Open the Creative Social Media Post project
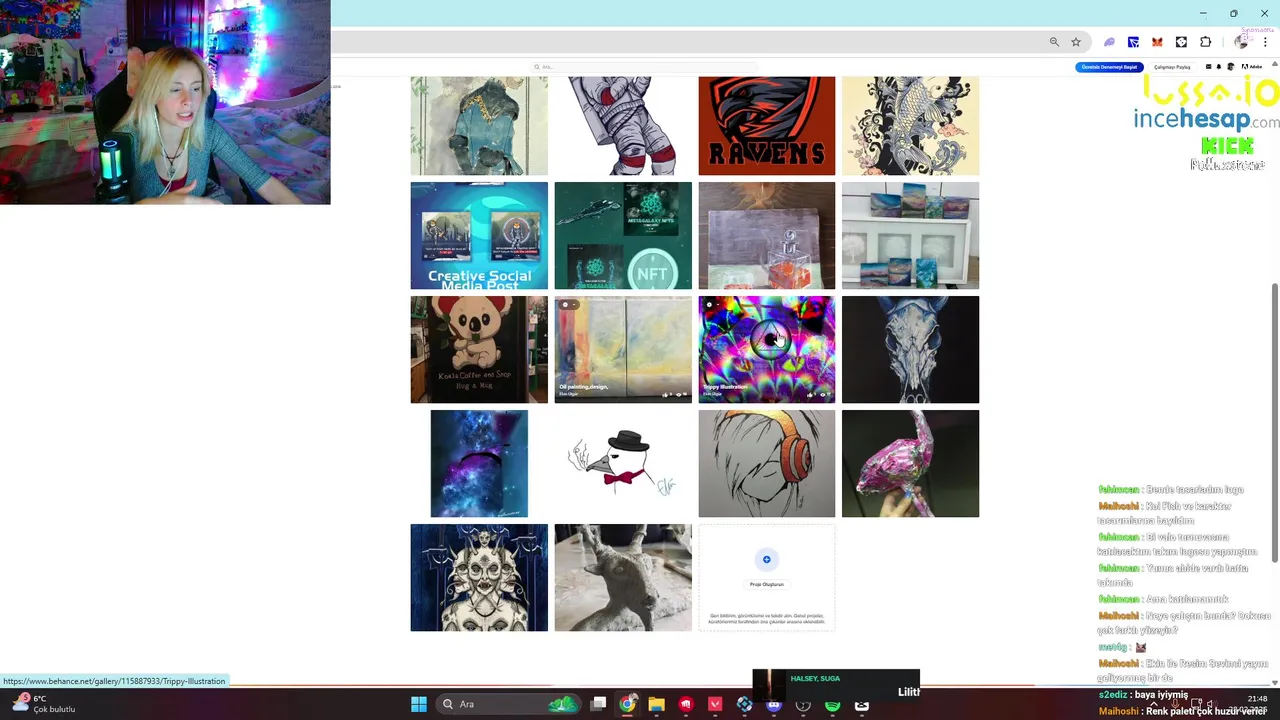 [479, 235]
